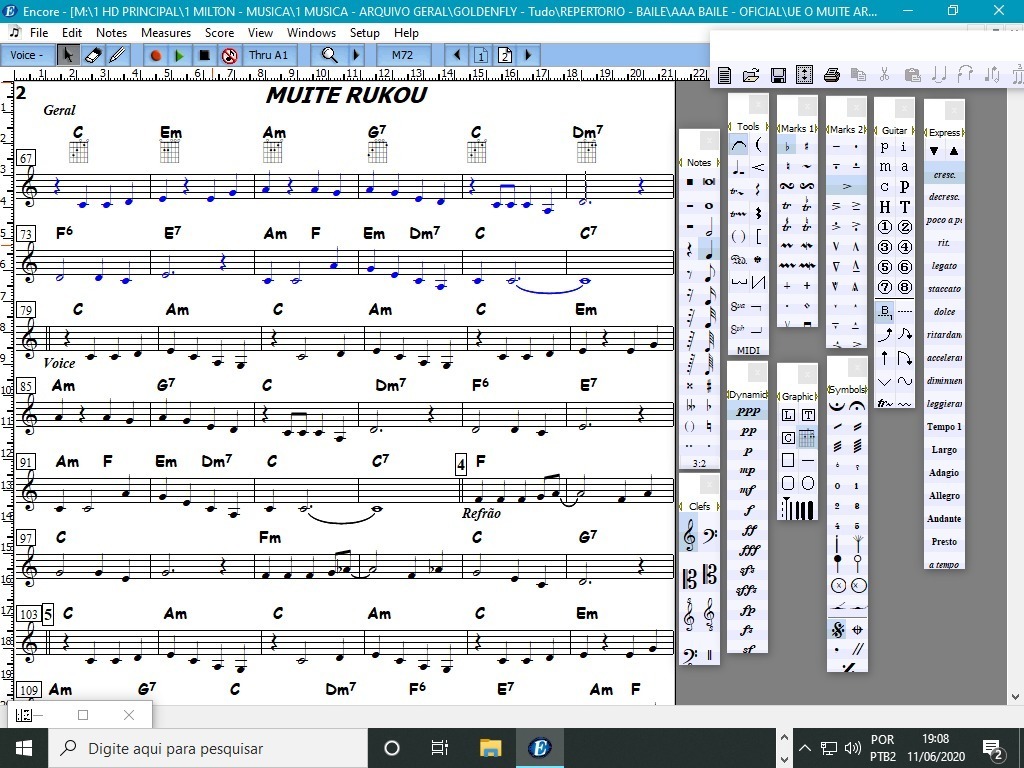Select the quarter rest in Notes palette
The width and height of the screenshot is (1024, 768).
tap(690, 249)
